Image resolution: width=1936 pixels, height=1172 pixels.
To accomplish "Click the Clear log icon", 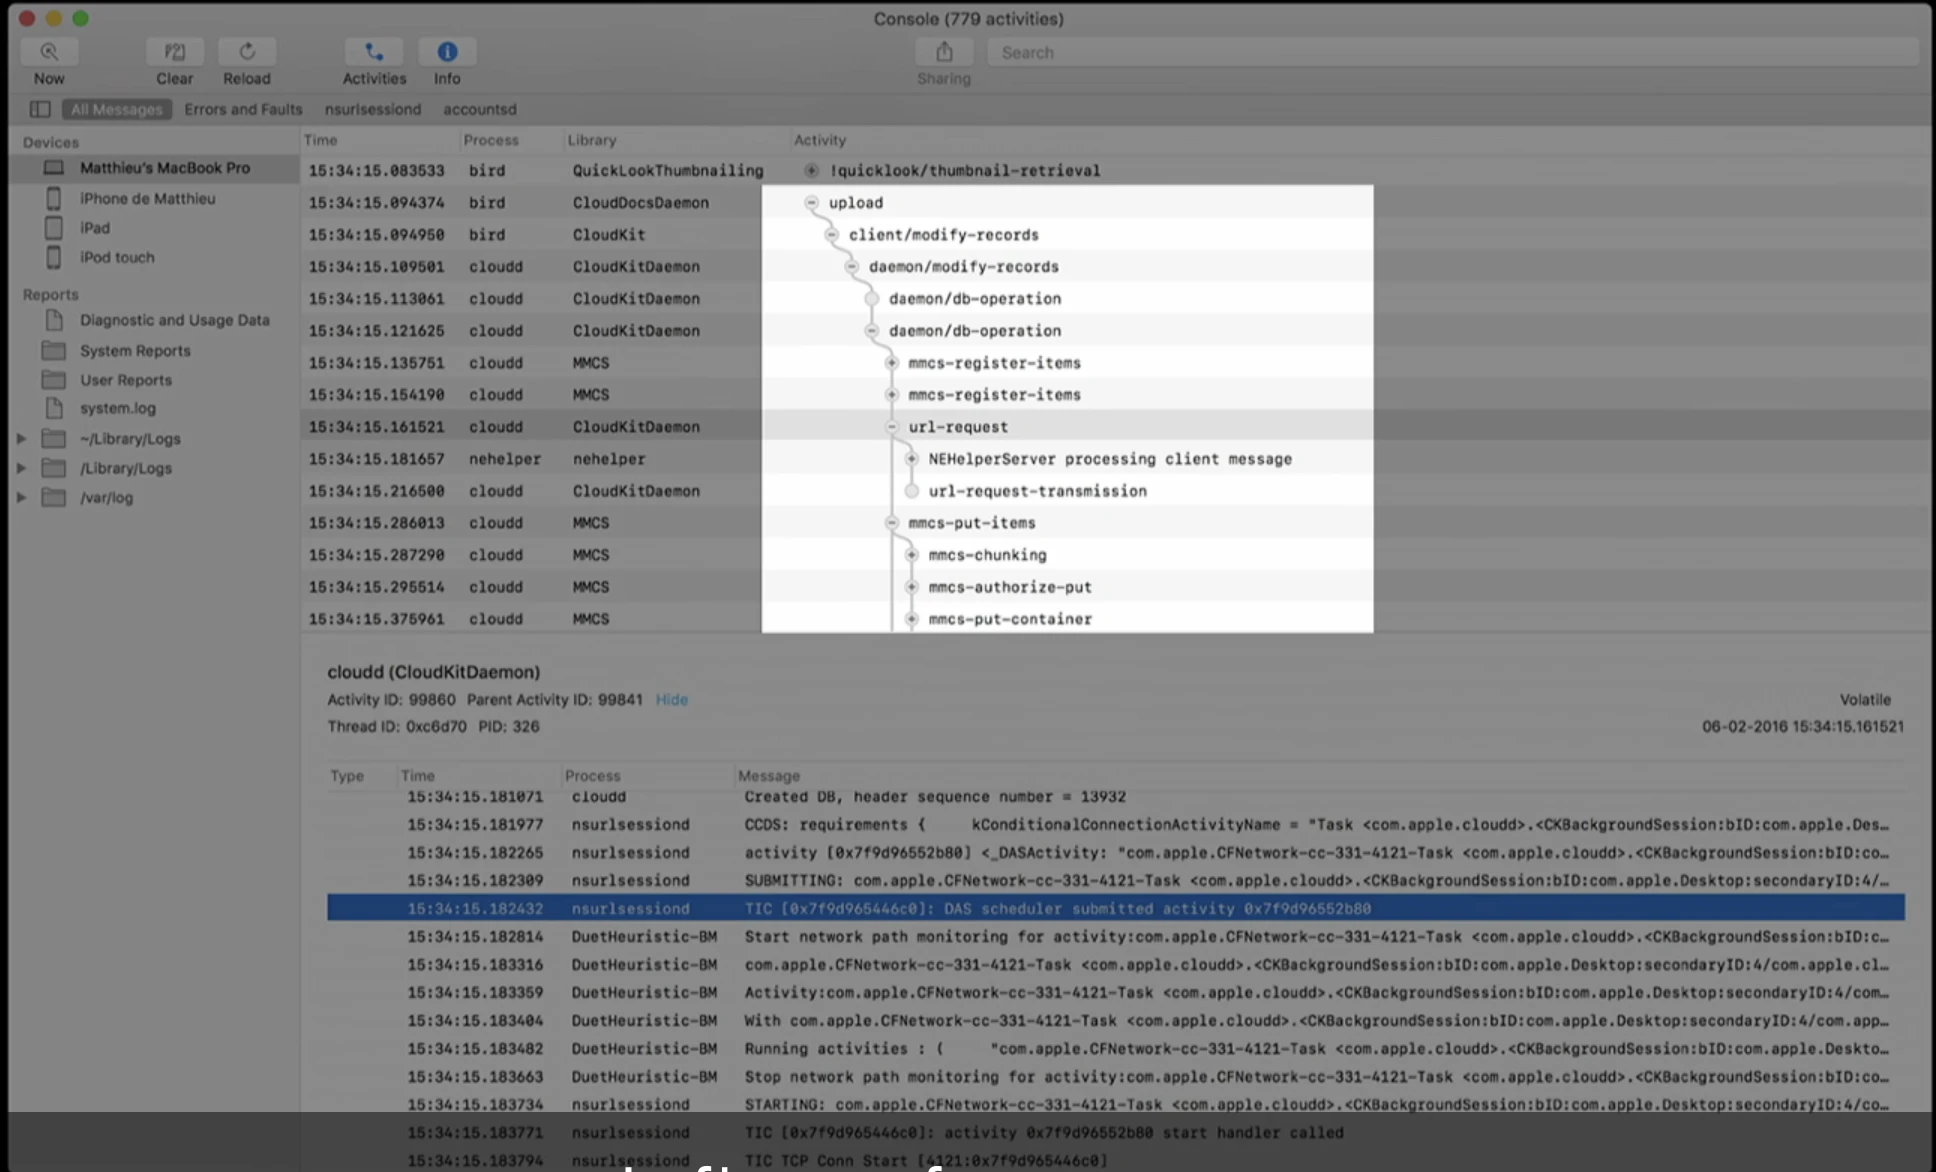I will [174, 52].
